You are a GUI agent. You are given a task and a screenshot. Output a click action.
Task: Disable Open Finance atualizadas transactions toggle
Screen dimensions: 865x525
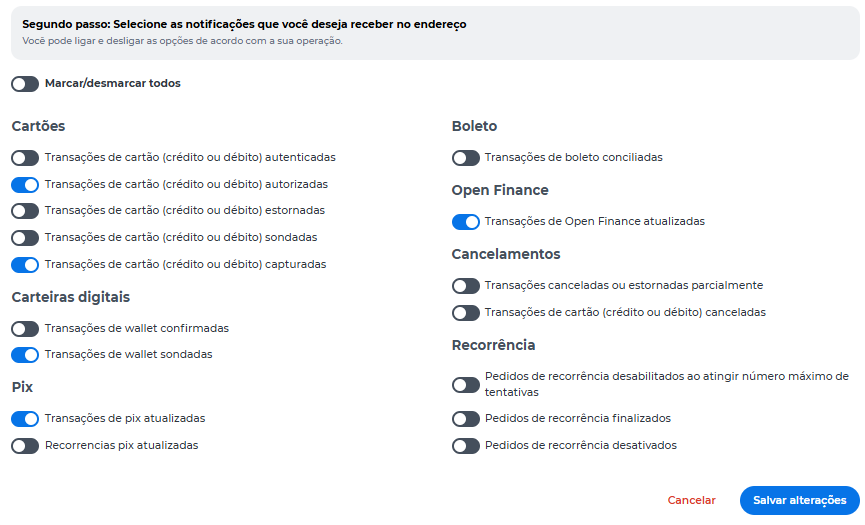[466, 222]
